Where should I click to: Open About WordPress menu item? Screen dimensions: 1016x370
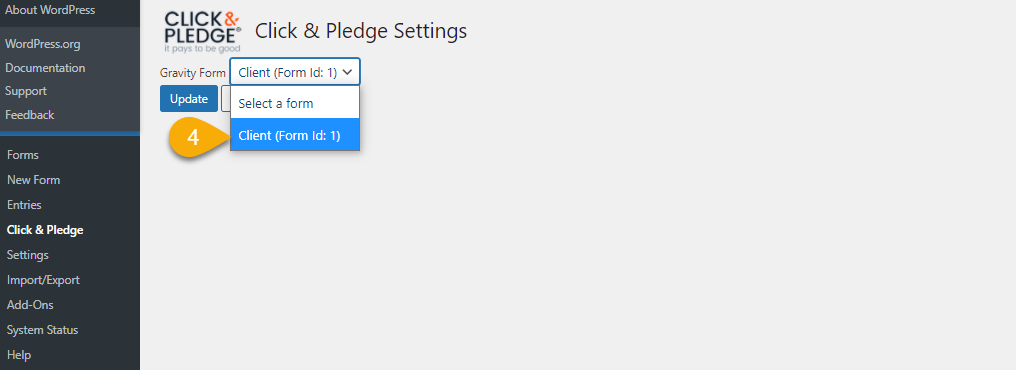pos(50,10)
